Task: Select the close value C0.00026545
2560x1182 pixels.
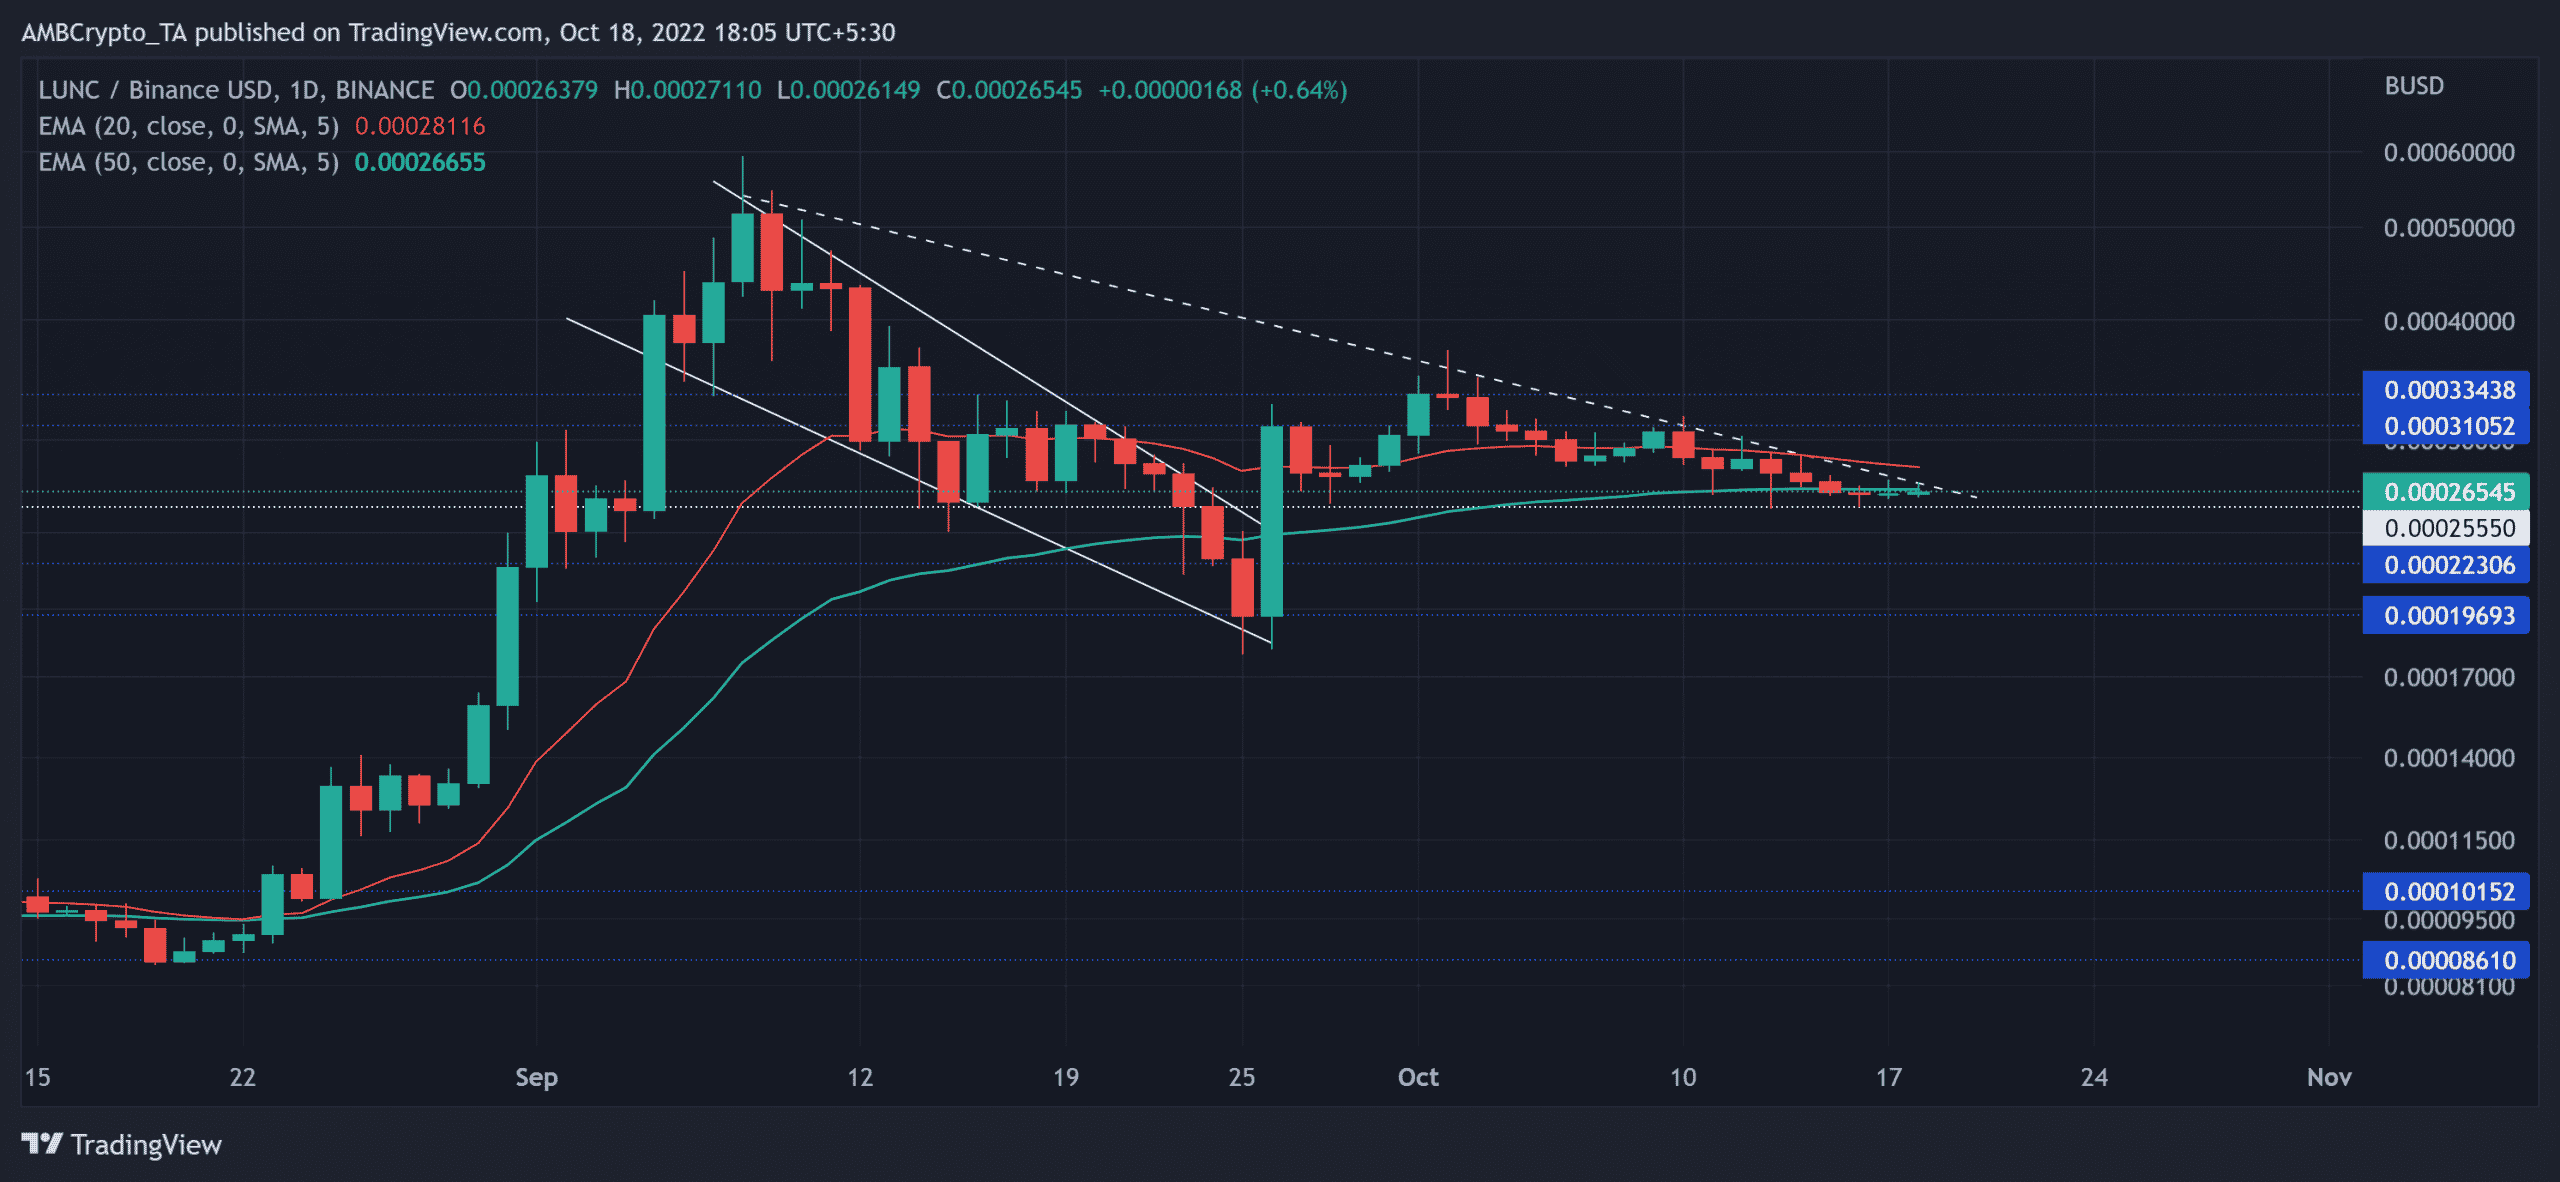Action: point(1009,90)
